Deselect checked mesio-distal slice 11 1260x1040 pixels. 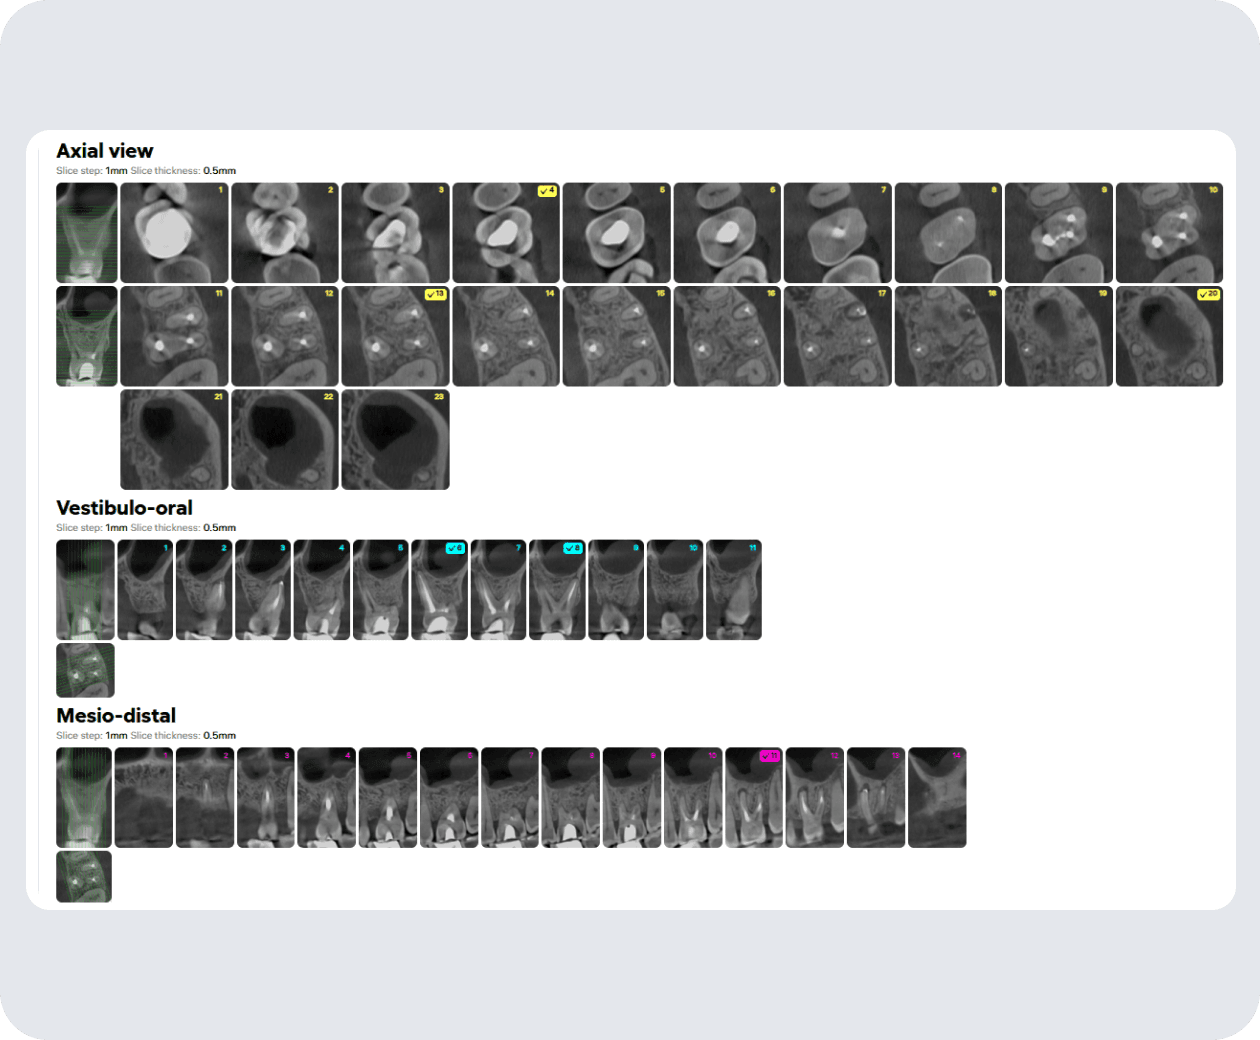pyautogui.click(x=769, y=756)
